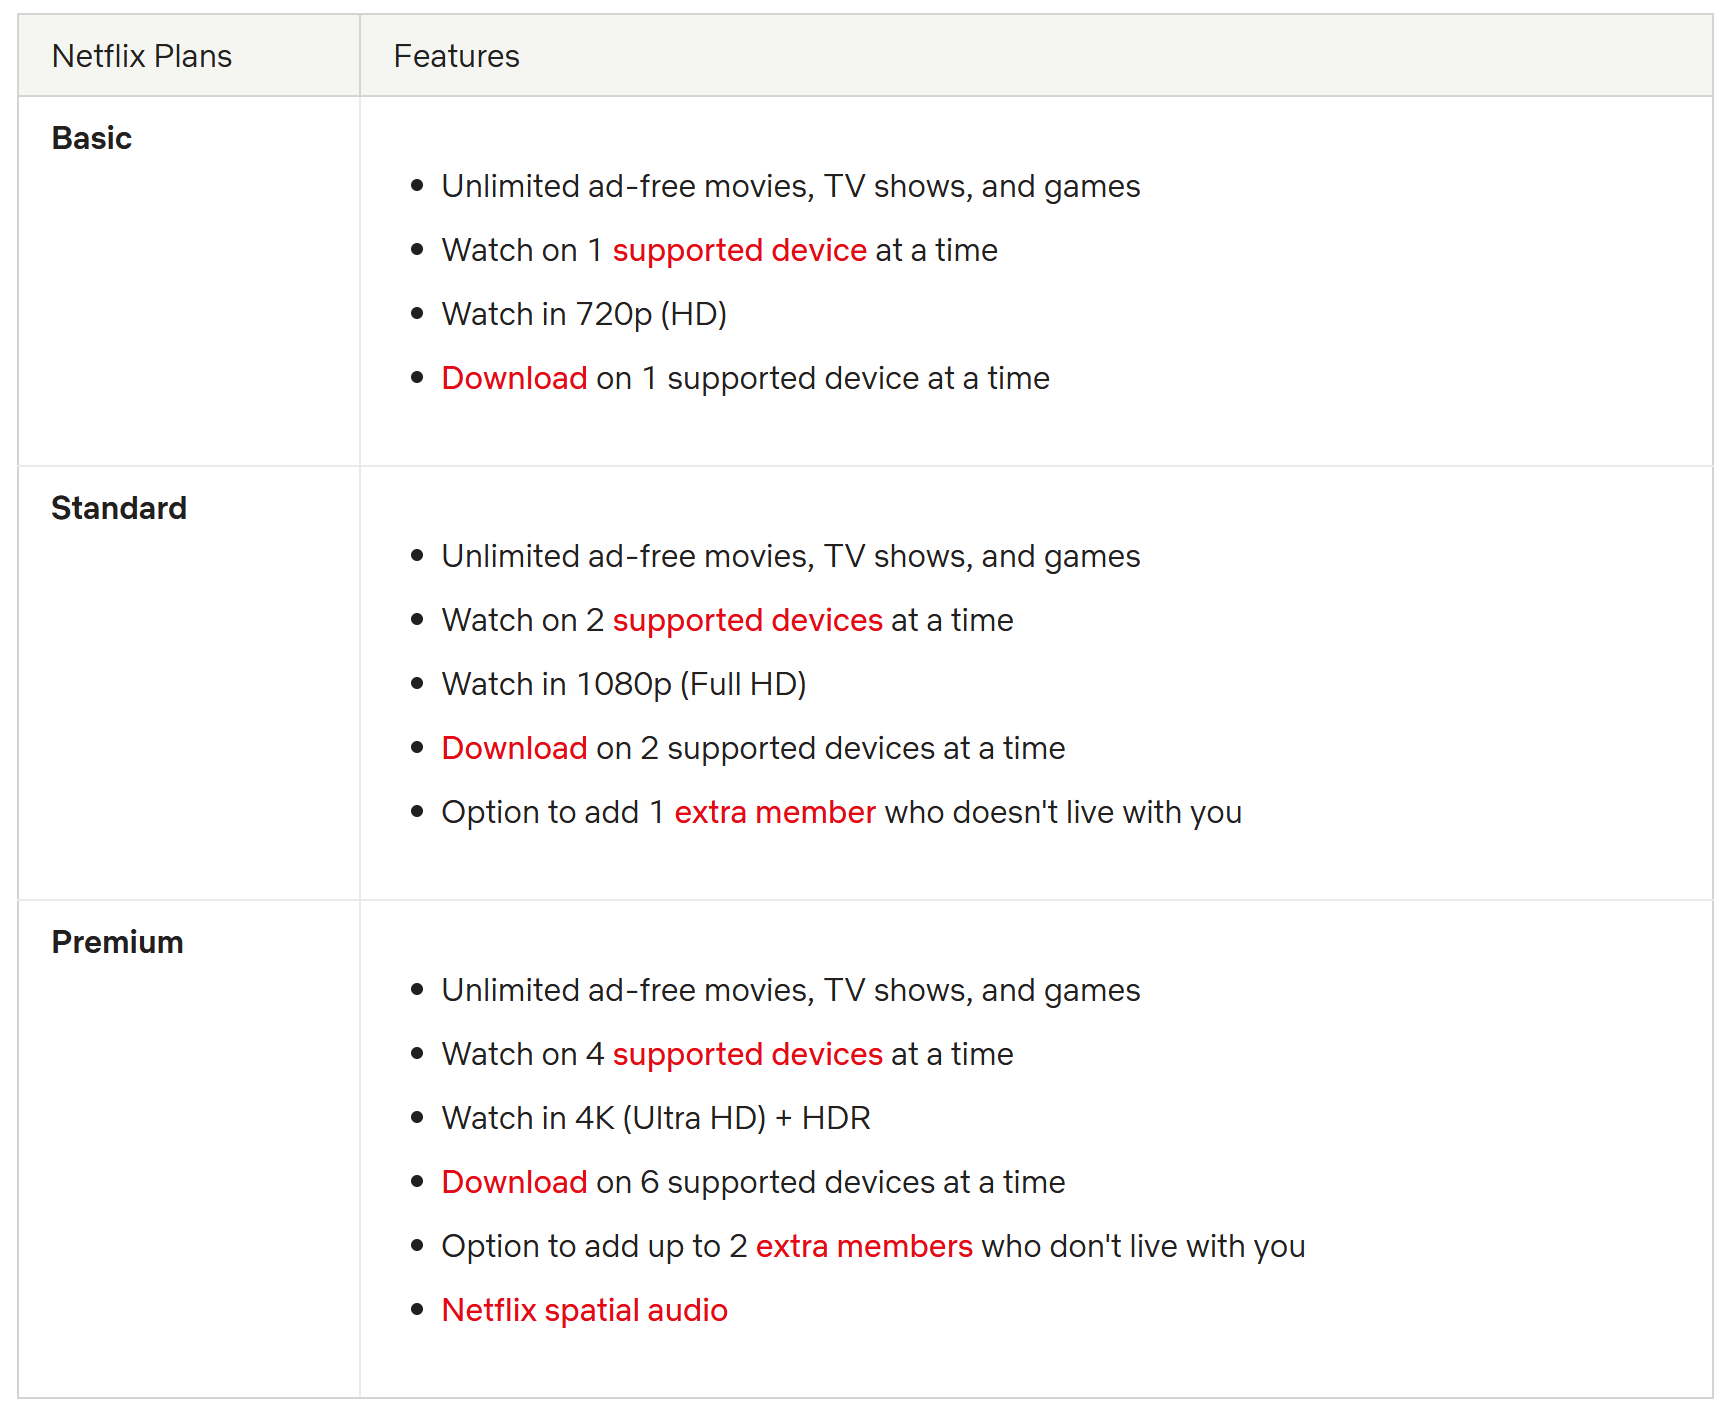Click Premium's Unlimited ad-free movies line
Image resolution: width=1724 pixels, height=1418 pixels.
click(791, 990)
